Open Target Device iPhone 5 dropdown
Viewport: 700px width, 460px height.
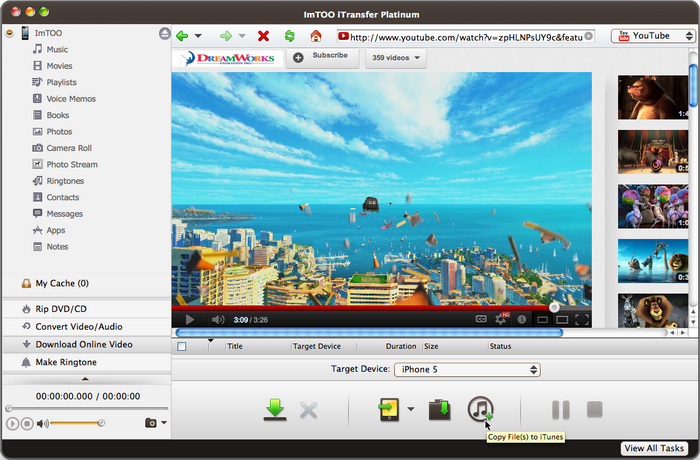pyautogui.click(x=467, y=369)
